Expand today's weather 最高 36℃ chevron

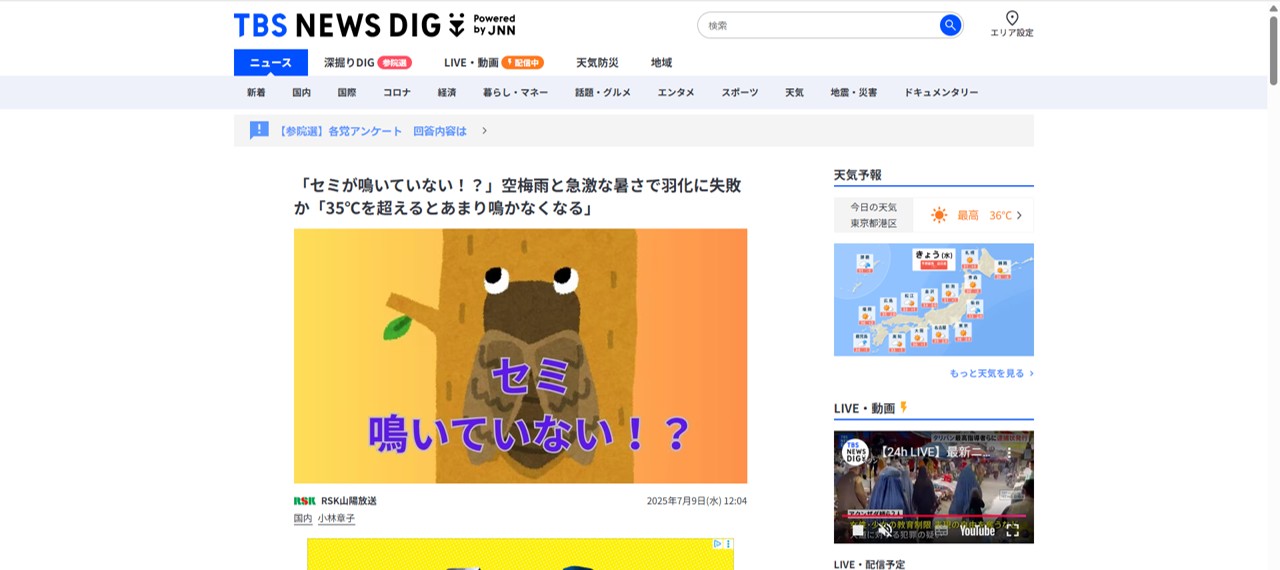click(1019, 215)
